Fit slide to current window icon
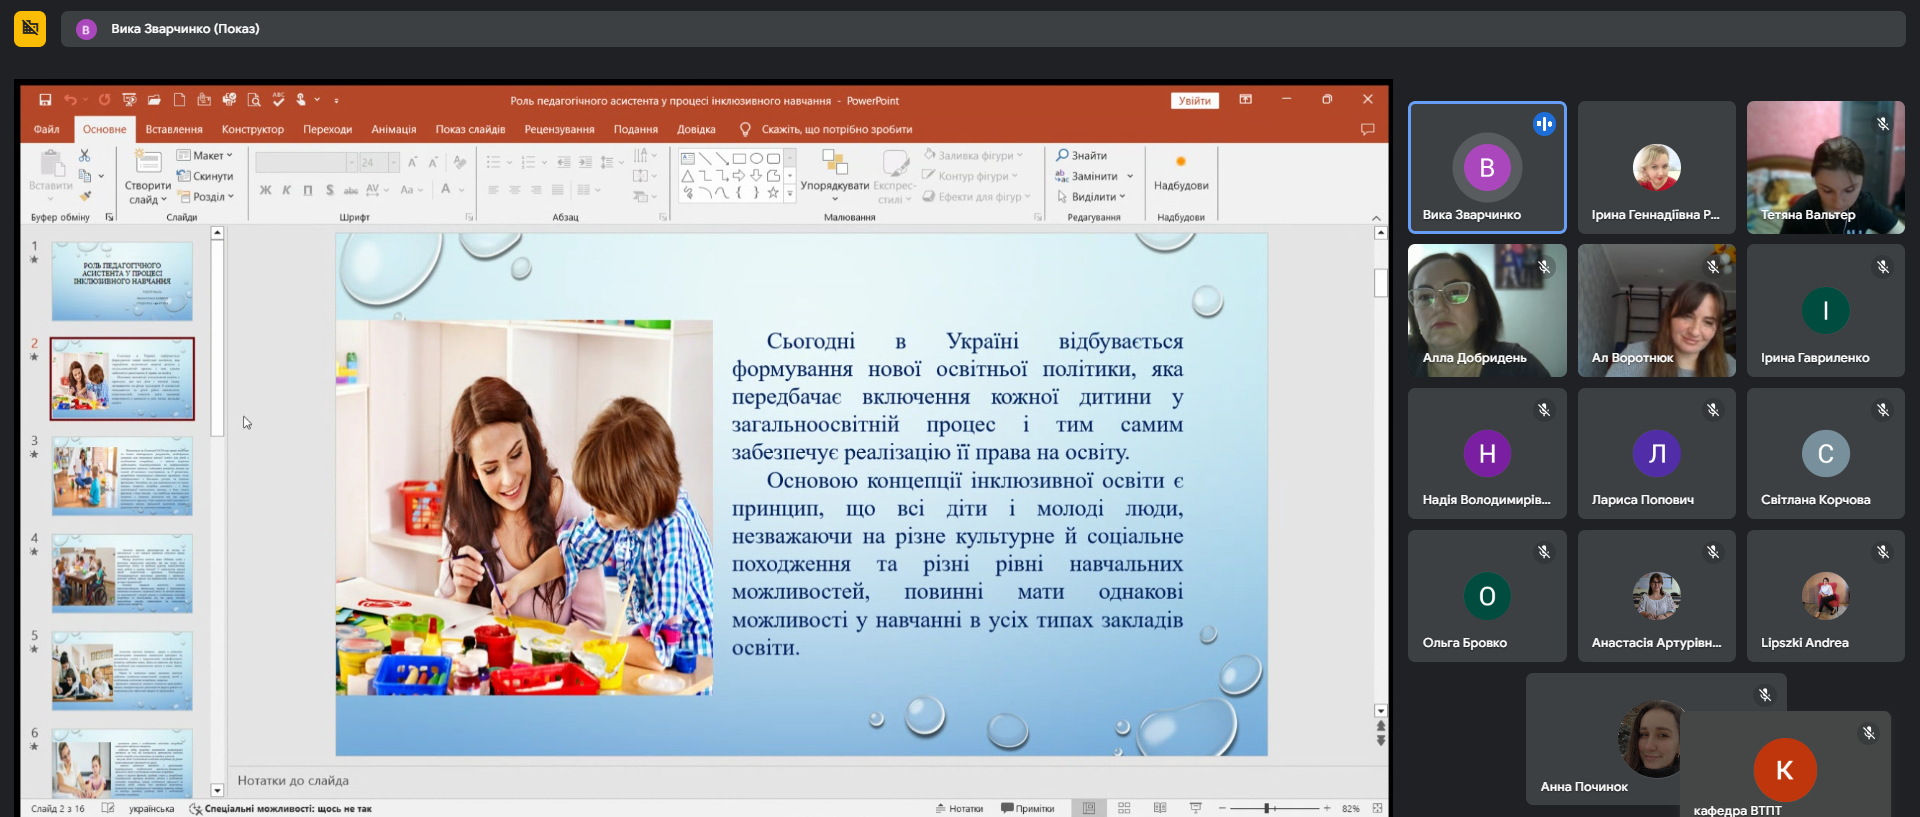The width and height of the screenshot is (1920, 817). (x=1377, y=808)
